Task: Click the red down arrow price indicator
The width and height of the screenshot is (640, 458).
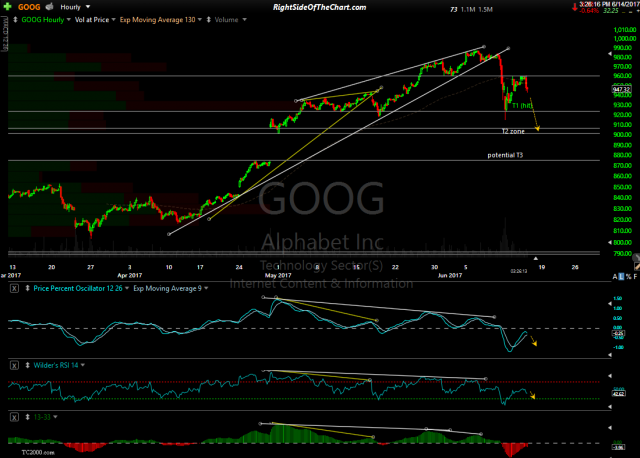Action: tap(575, 7)
